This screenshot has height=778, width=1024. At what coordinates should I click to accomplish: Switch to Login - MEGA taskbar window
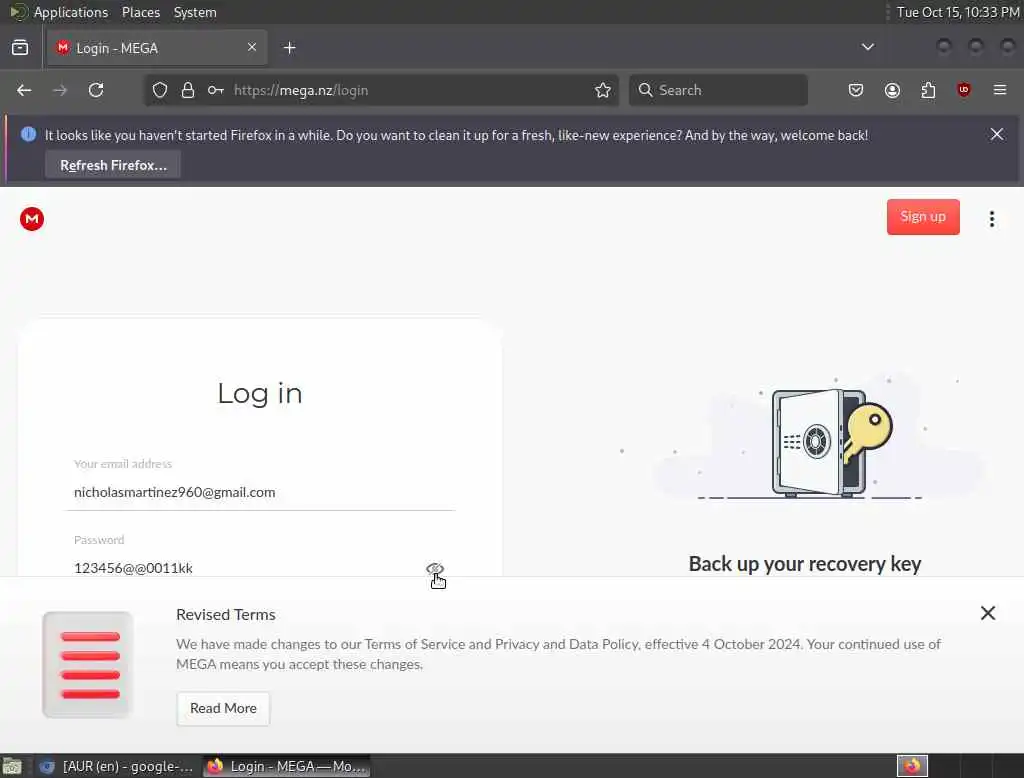pyautogui.click(x=286, y=766)
